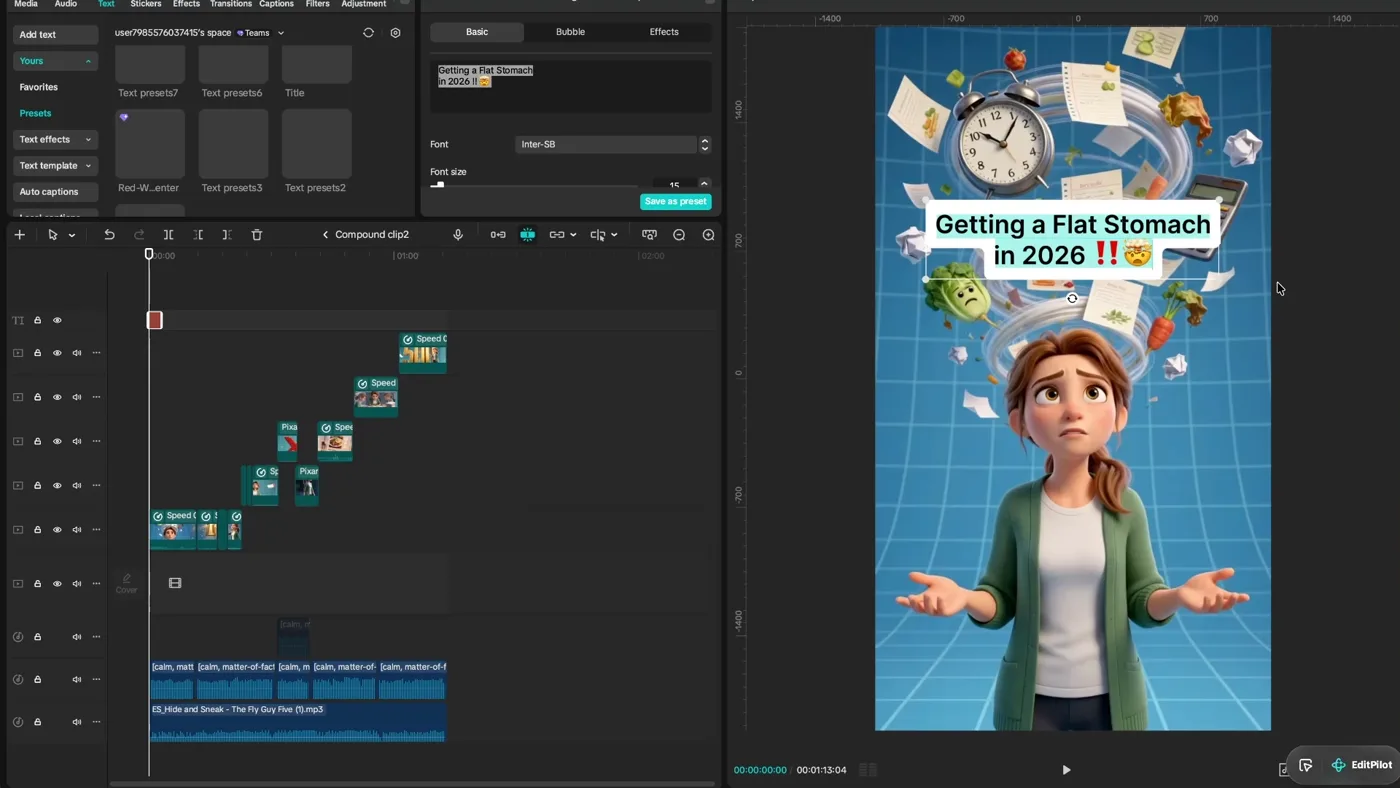Click the Add text button
This screenshot has width=1400, height=788.
click(55, 34)
